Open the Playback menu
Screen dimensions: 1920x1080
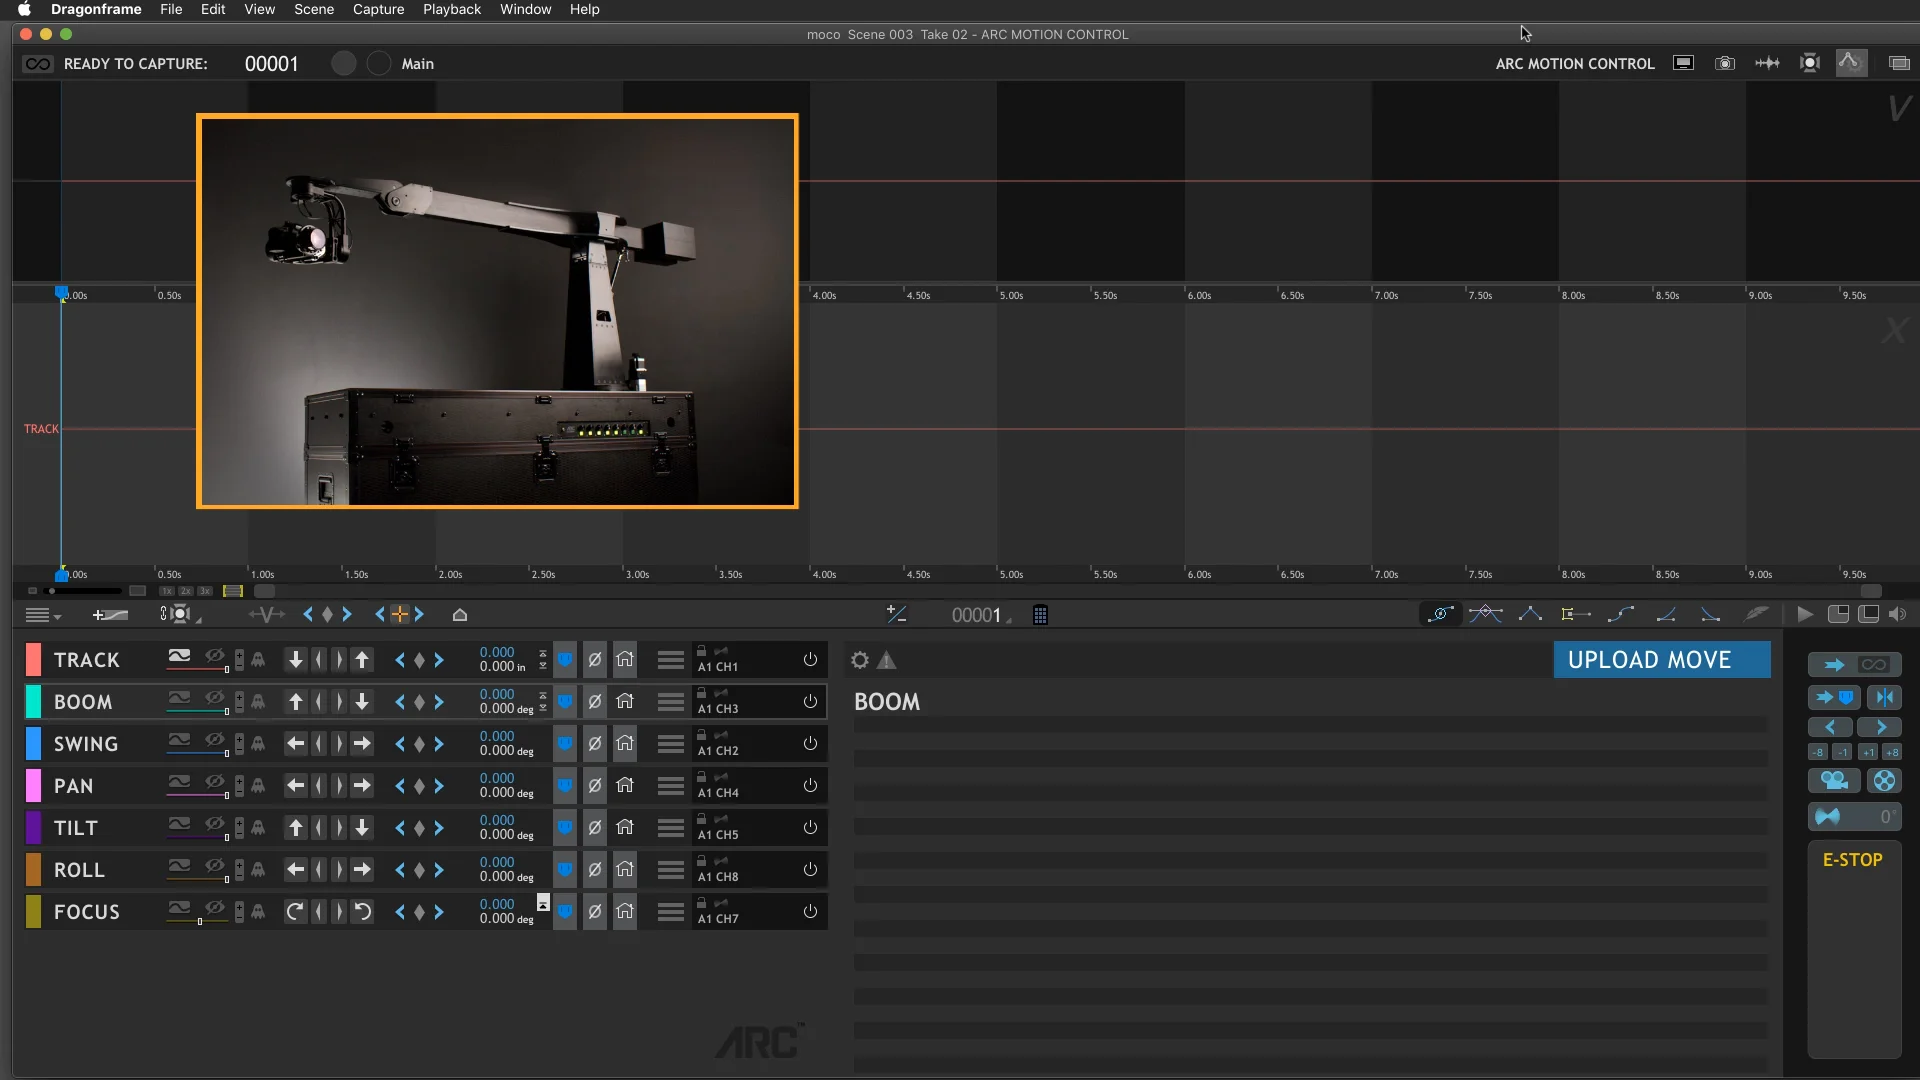(x=452, y=9)
